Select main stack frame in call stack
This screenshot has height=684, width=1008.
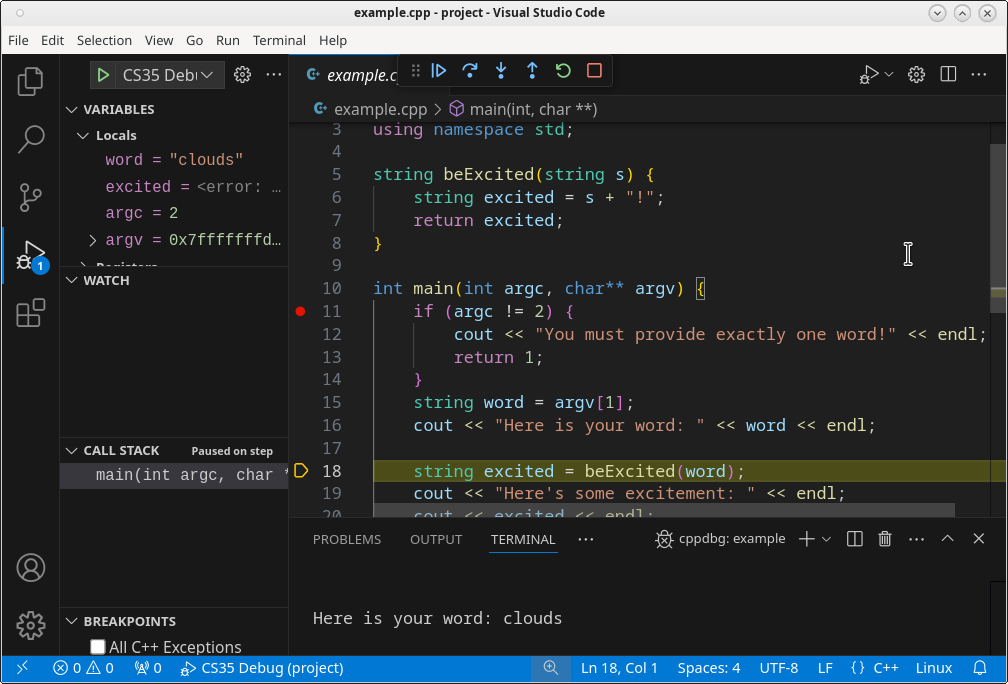[174, 476]
